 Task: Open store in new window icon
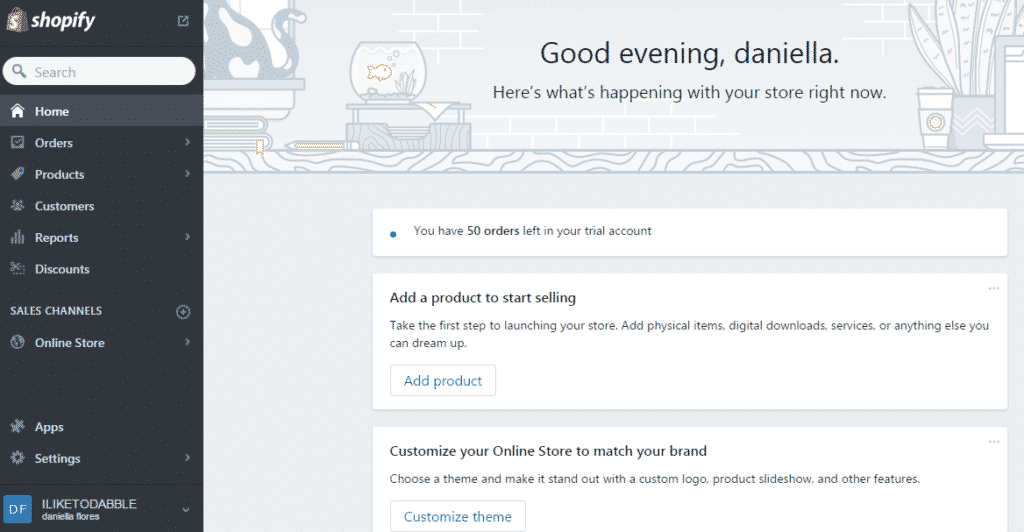[184, 21]
